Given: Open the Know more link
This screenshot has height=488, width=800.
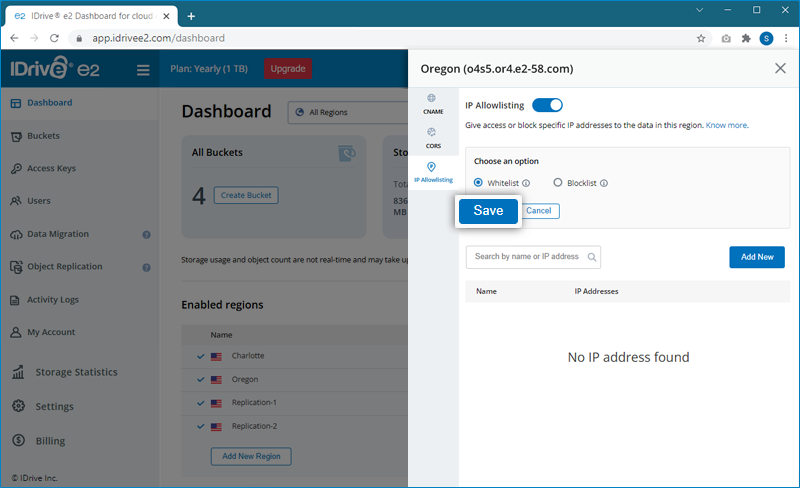Looking at the screenshot, I should [727, 125].
